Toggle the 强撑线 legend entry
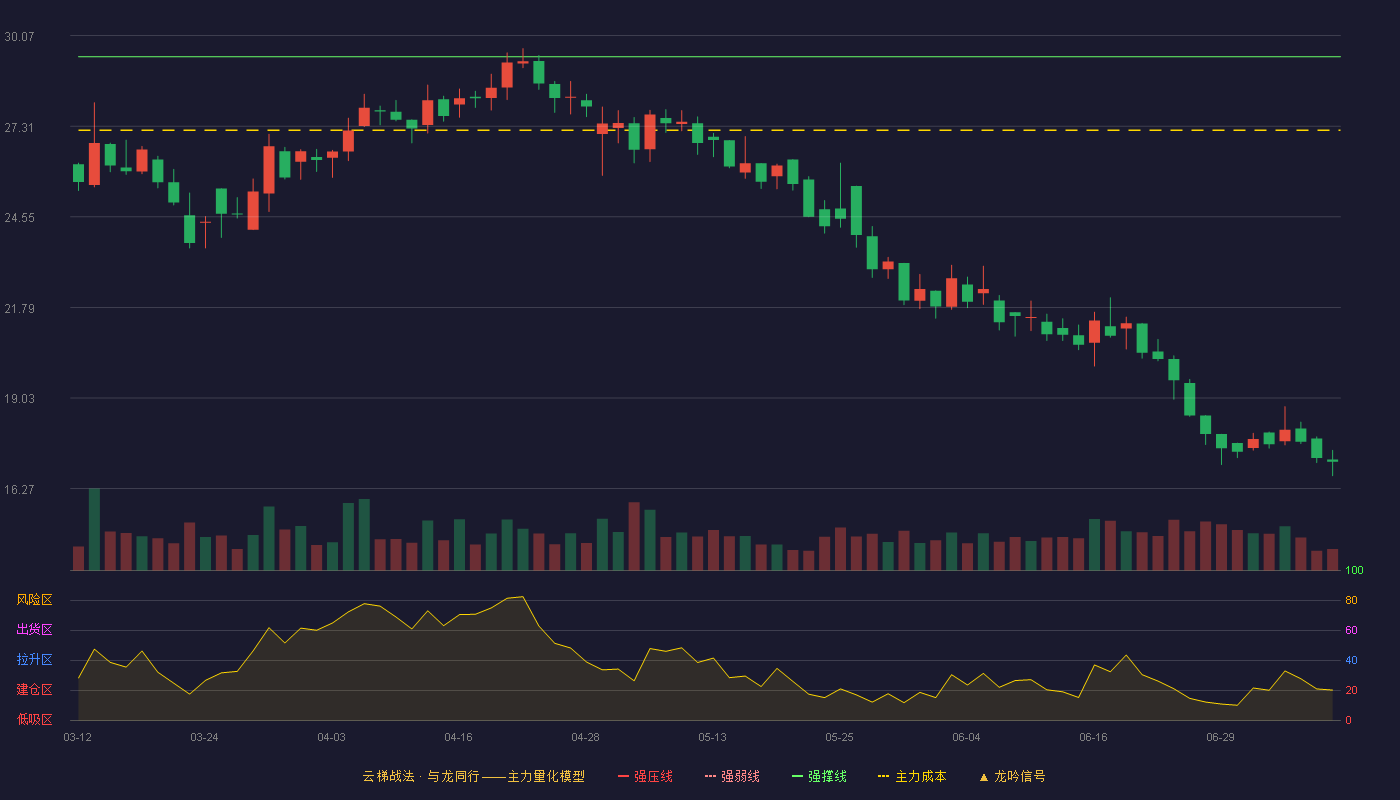 pyautogui.click(x=819, y=776)
